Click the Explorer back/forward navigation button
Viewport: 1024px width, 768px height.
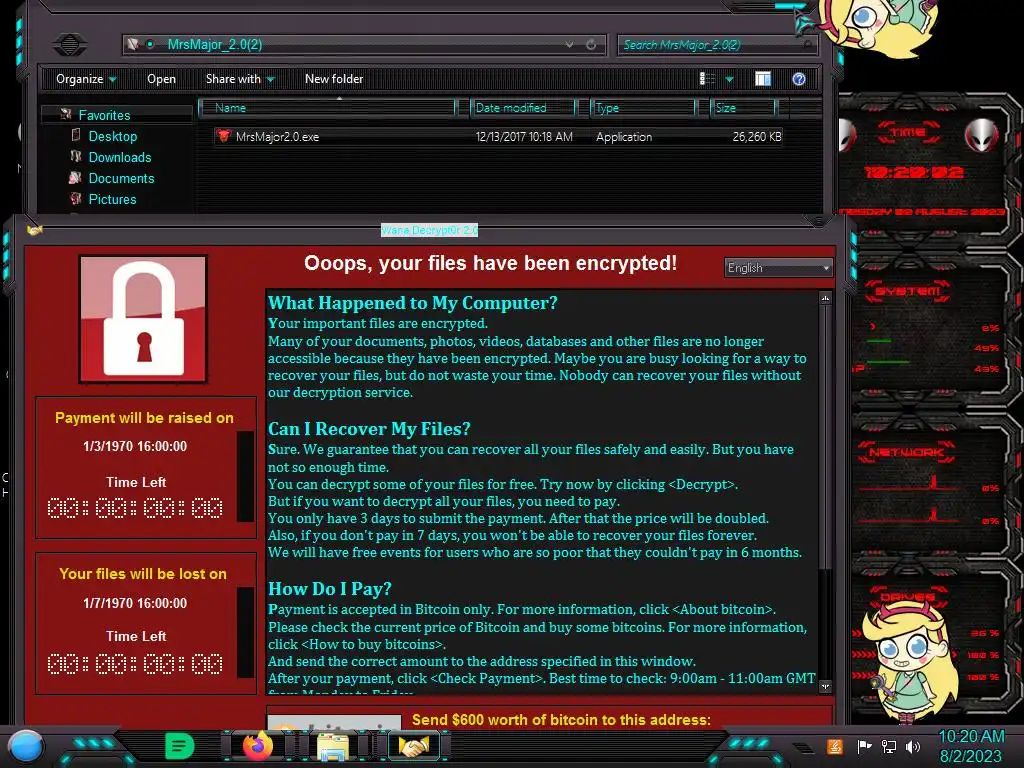(70, 45)
